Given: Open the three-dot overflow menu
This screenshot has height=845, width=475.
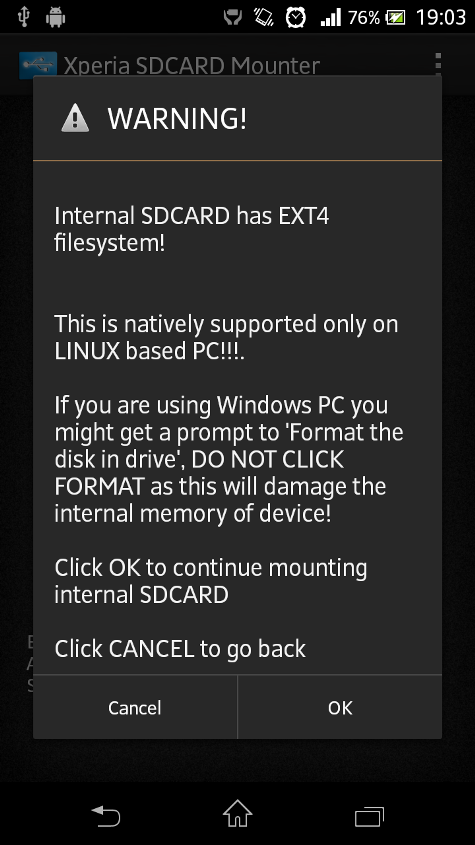Looking at the screenshot, I should pyautogui.click(x=438, y=64).
